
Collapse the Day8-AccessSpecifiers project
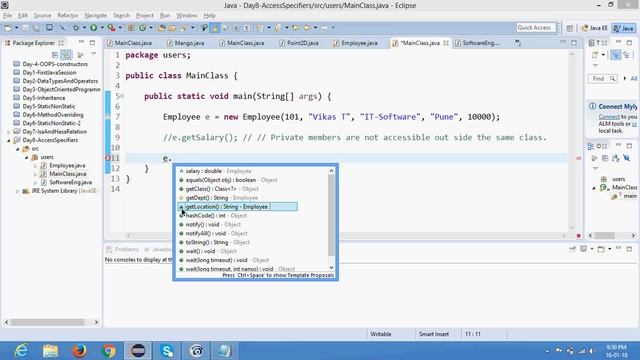(x=9, y=140)
